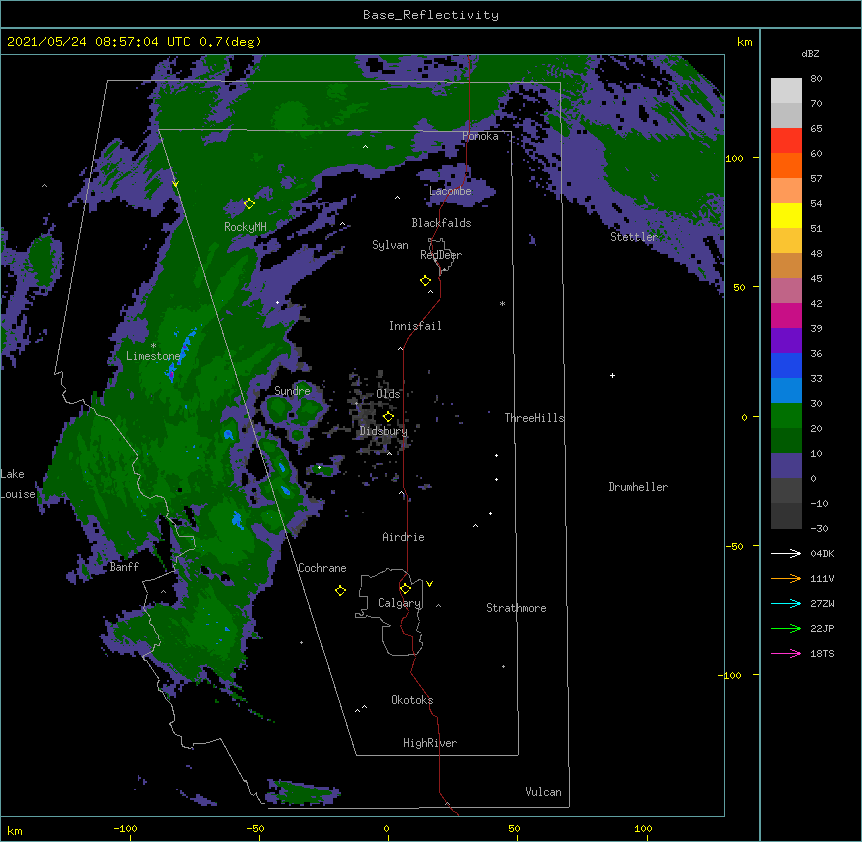Viewport: 862px width, 842px height.
Task: Pick the bright green 20-30 dBZ swatch
Action: (786, 416)
